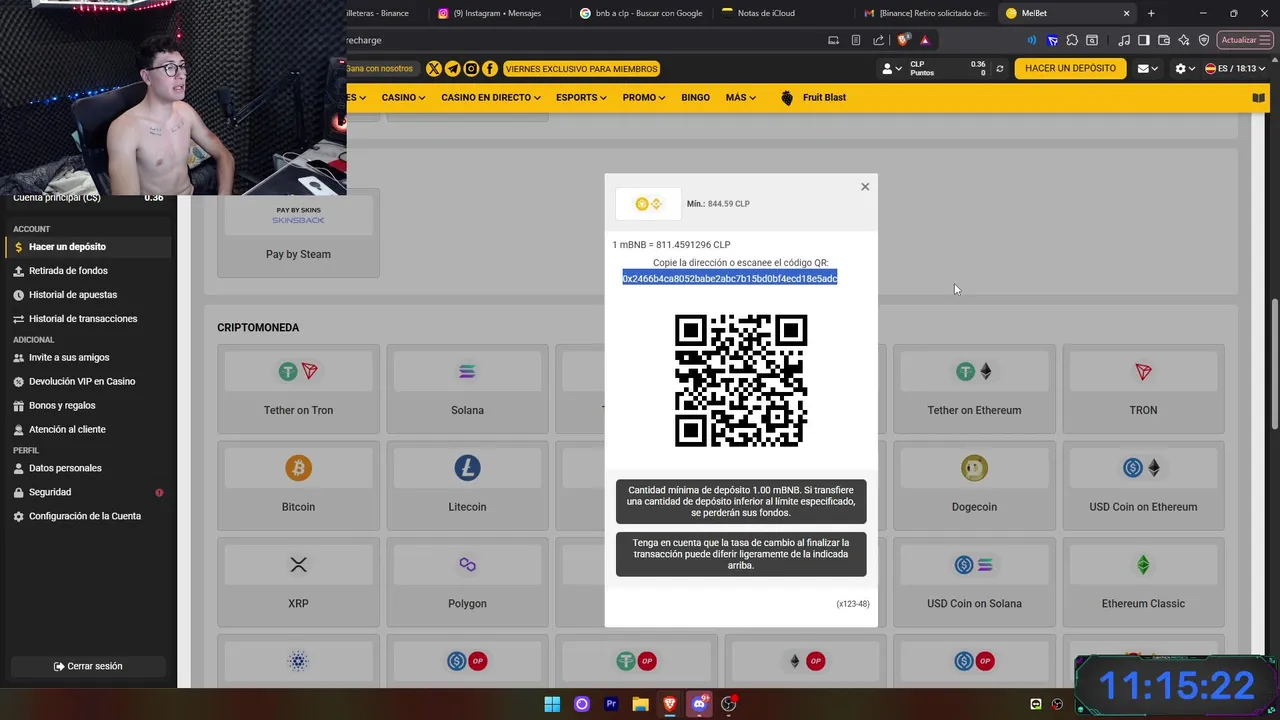Expand Casino en directo menu
The image size is (1280, 720).
coord(490,97)
